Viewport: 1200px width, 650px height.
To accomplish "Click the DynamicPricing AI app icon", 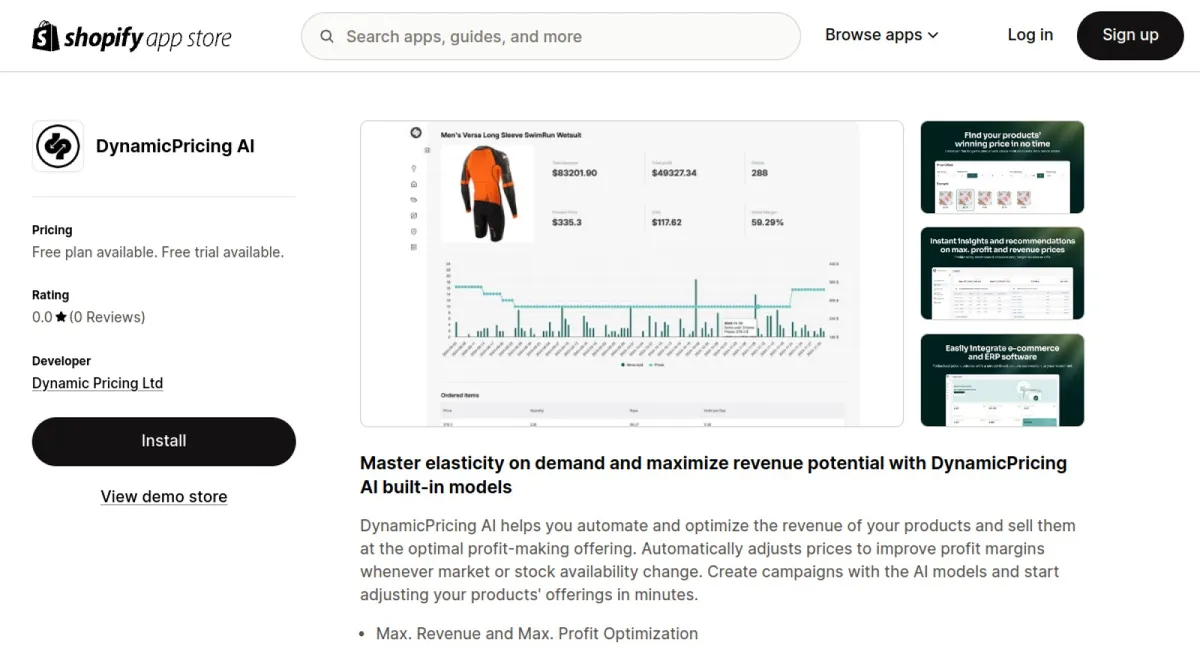I will click(x=58, y=147).
